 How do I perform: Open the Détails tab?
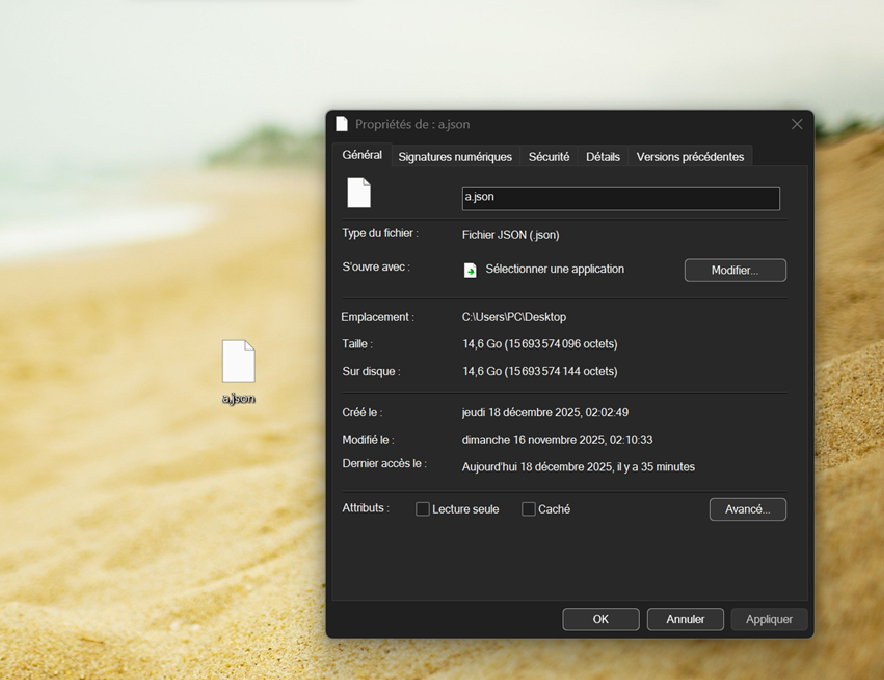click(603, 157)
